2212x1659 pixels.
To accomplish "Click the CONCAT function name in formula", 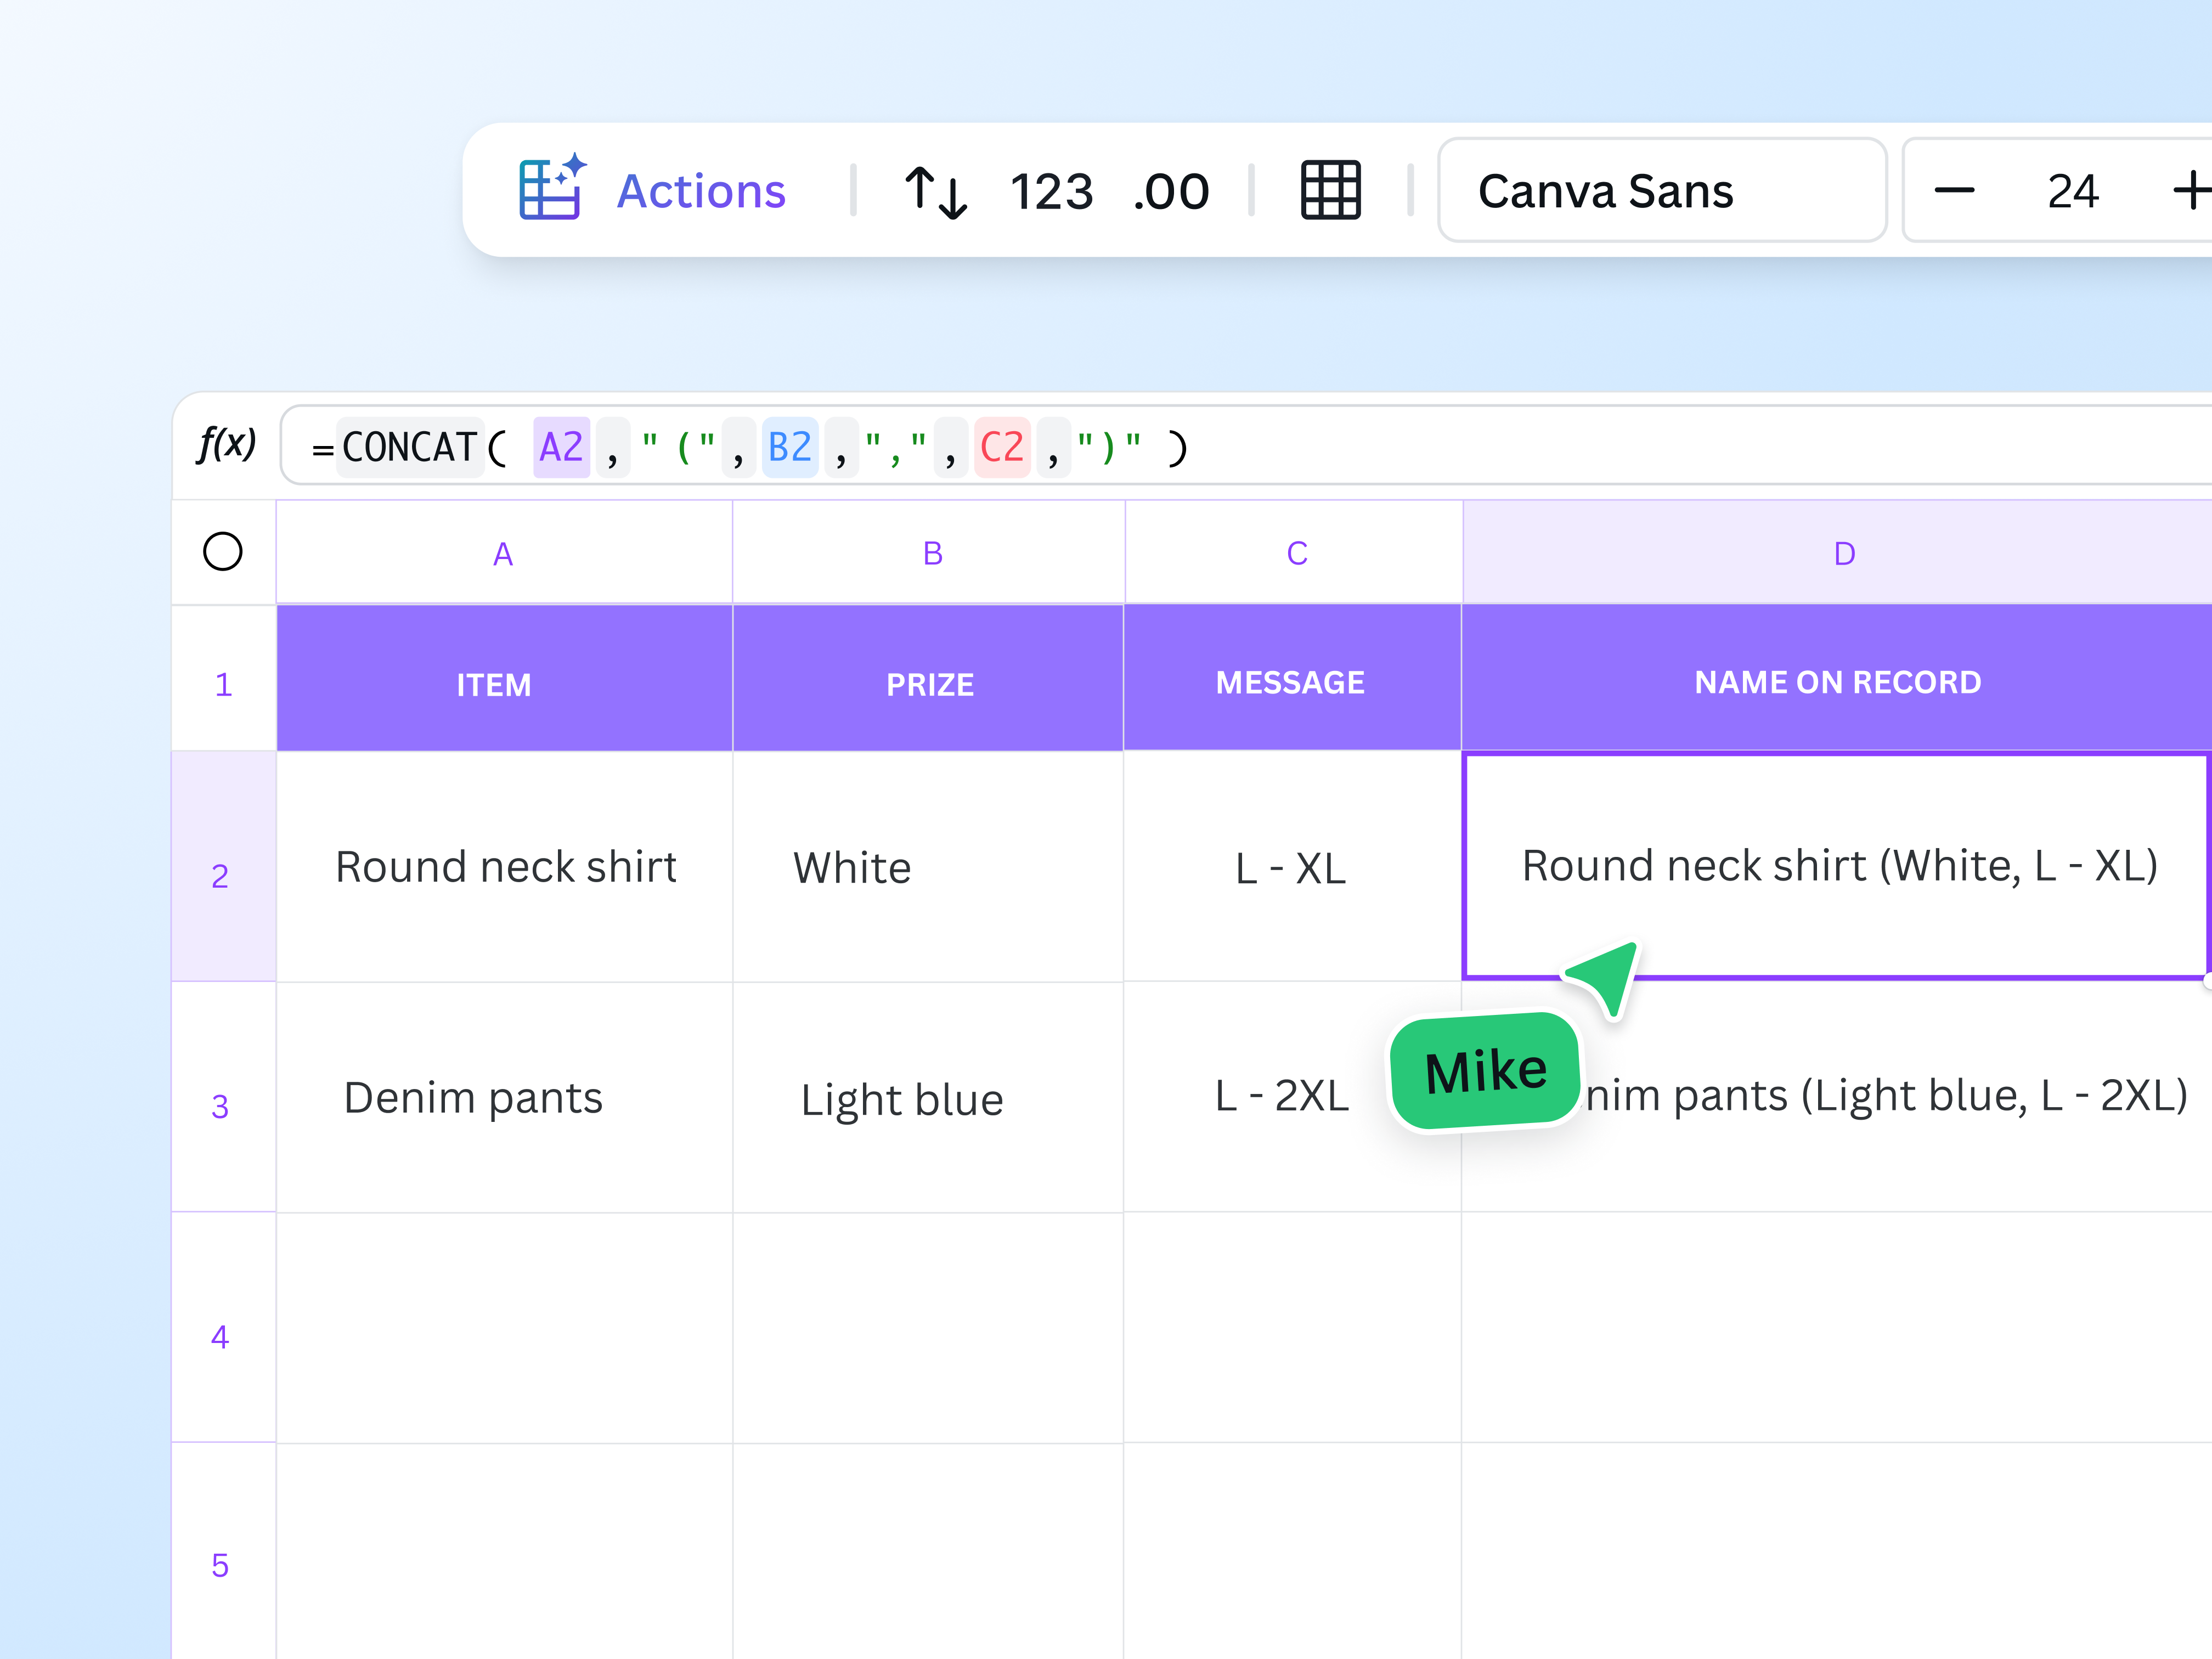I will 410,447.
